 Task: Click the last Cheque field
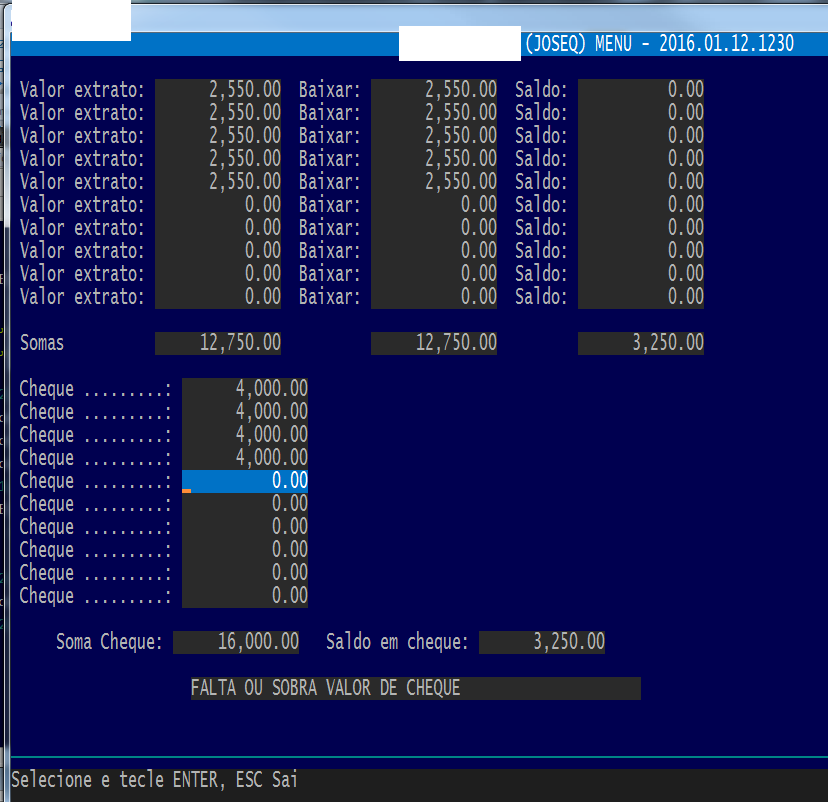[245, 596]
